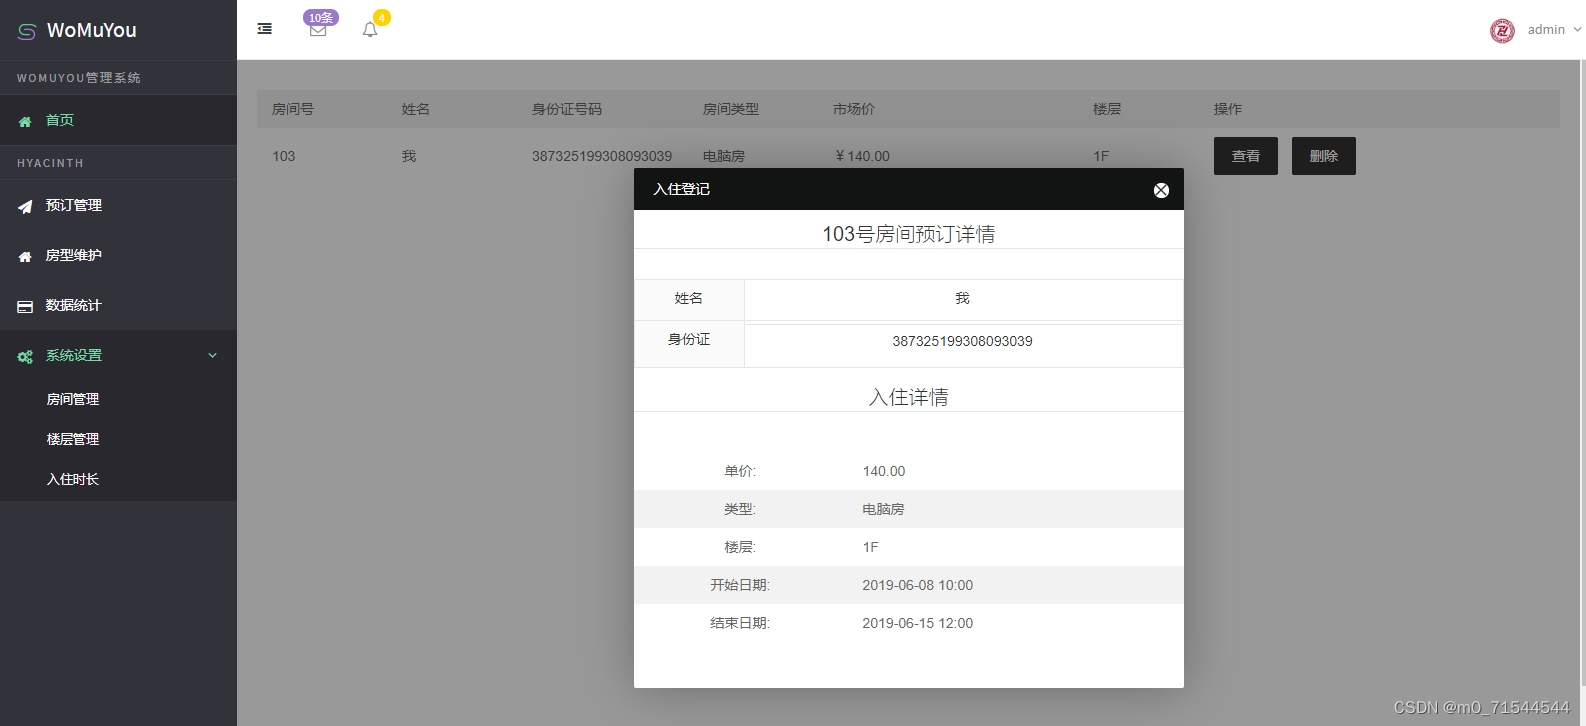The width and height of the screenshot is (1586, 726).
Task: Click the 入住登记 dialog title
Action: point(682,189)
